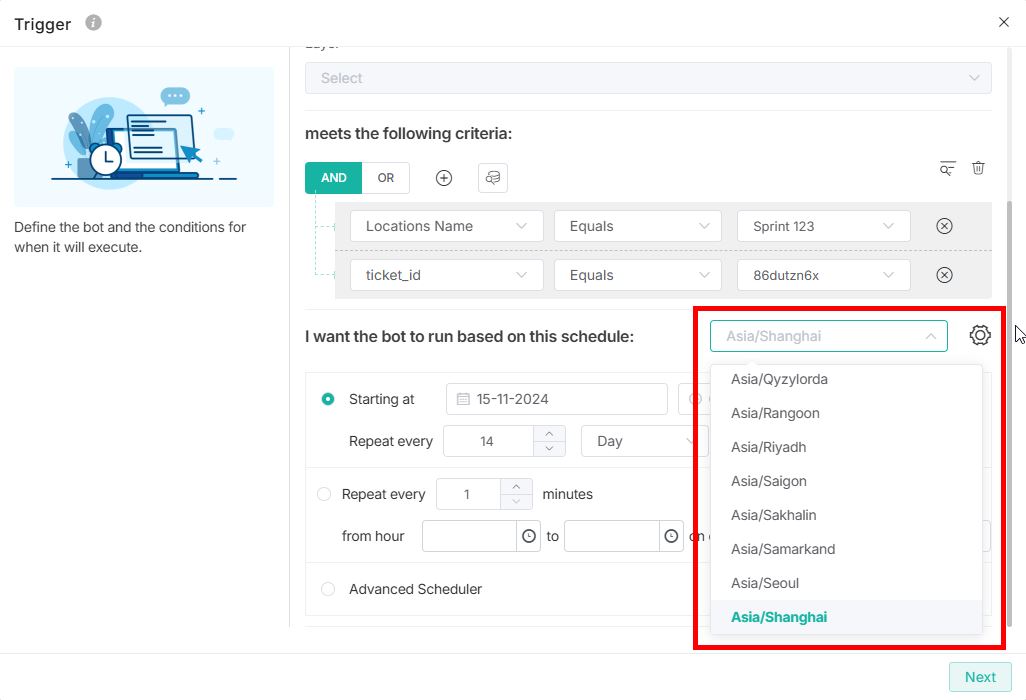This screenshot has height=700, width=1026.
Task: Select Repeat every minutes radio option
Action: point(324,494)
